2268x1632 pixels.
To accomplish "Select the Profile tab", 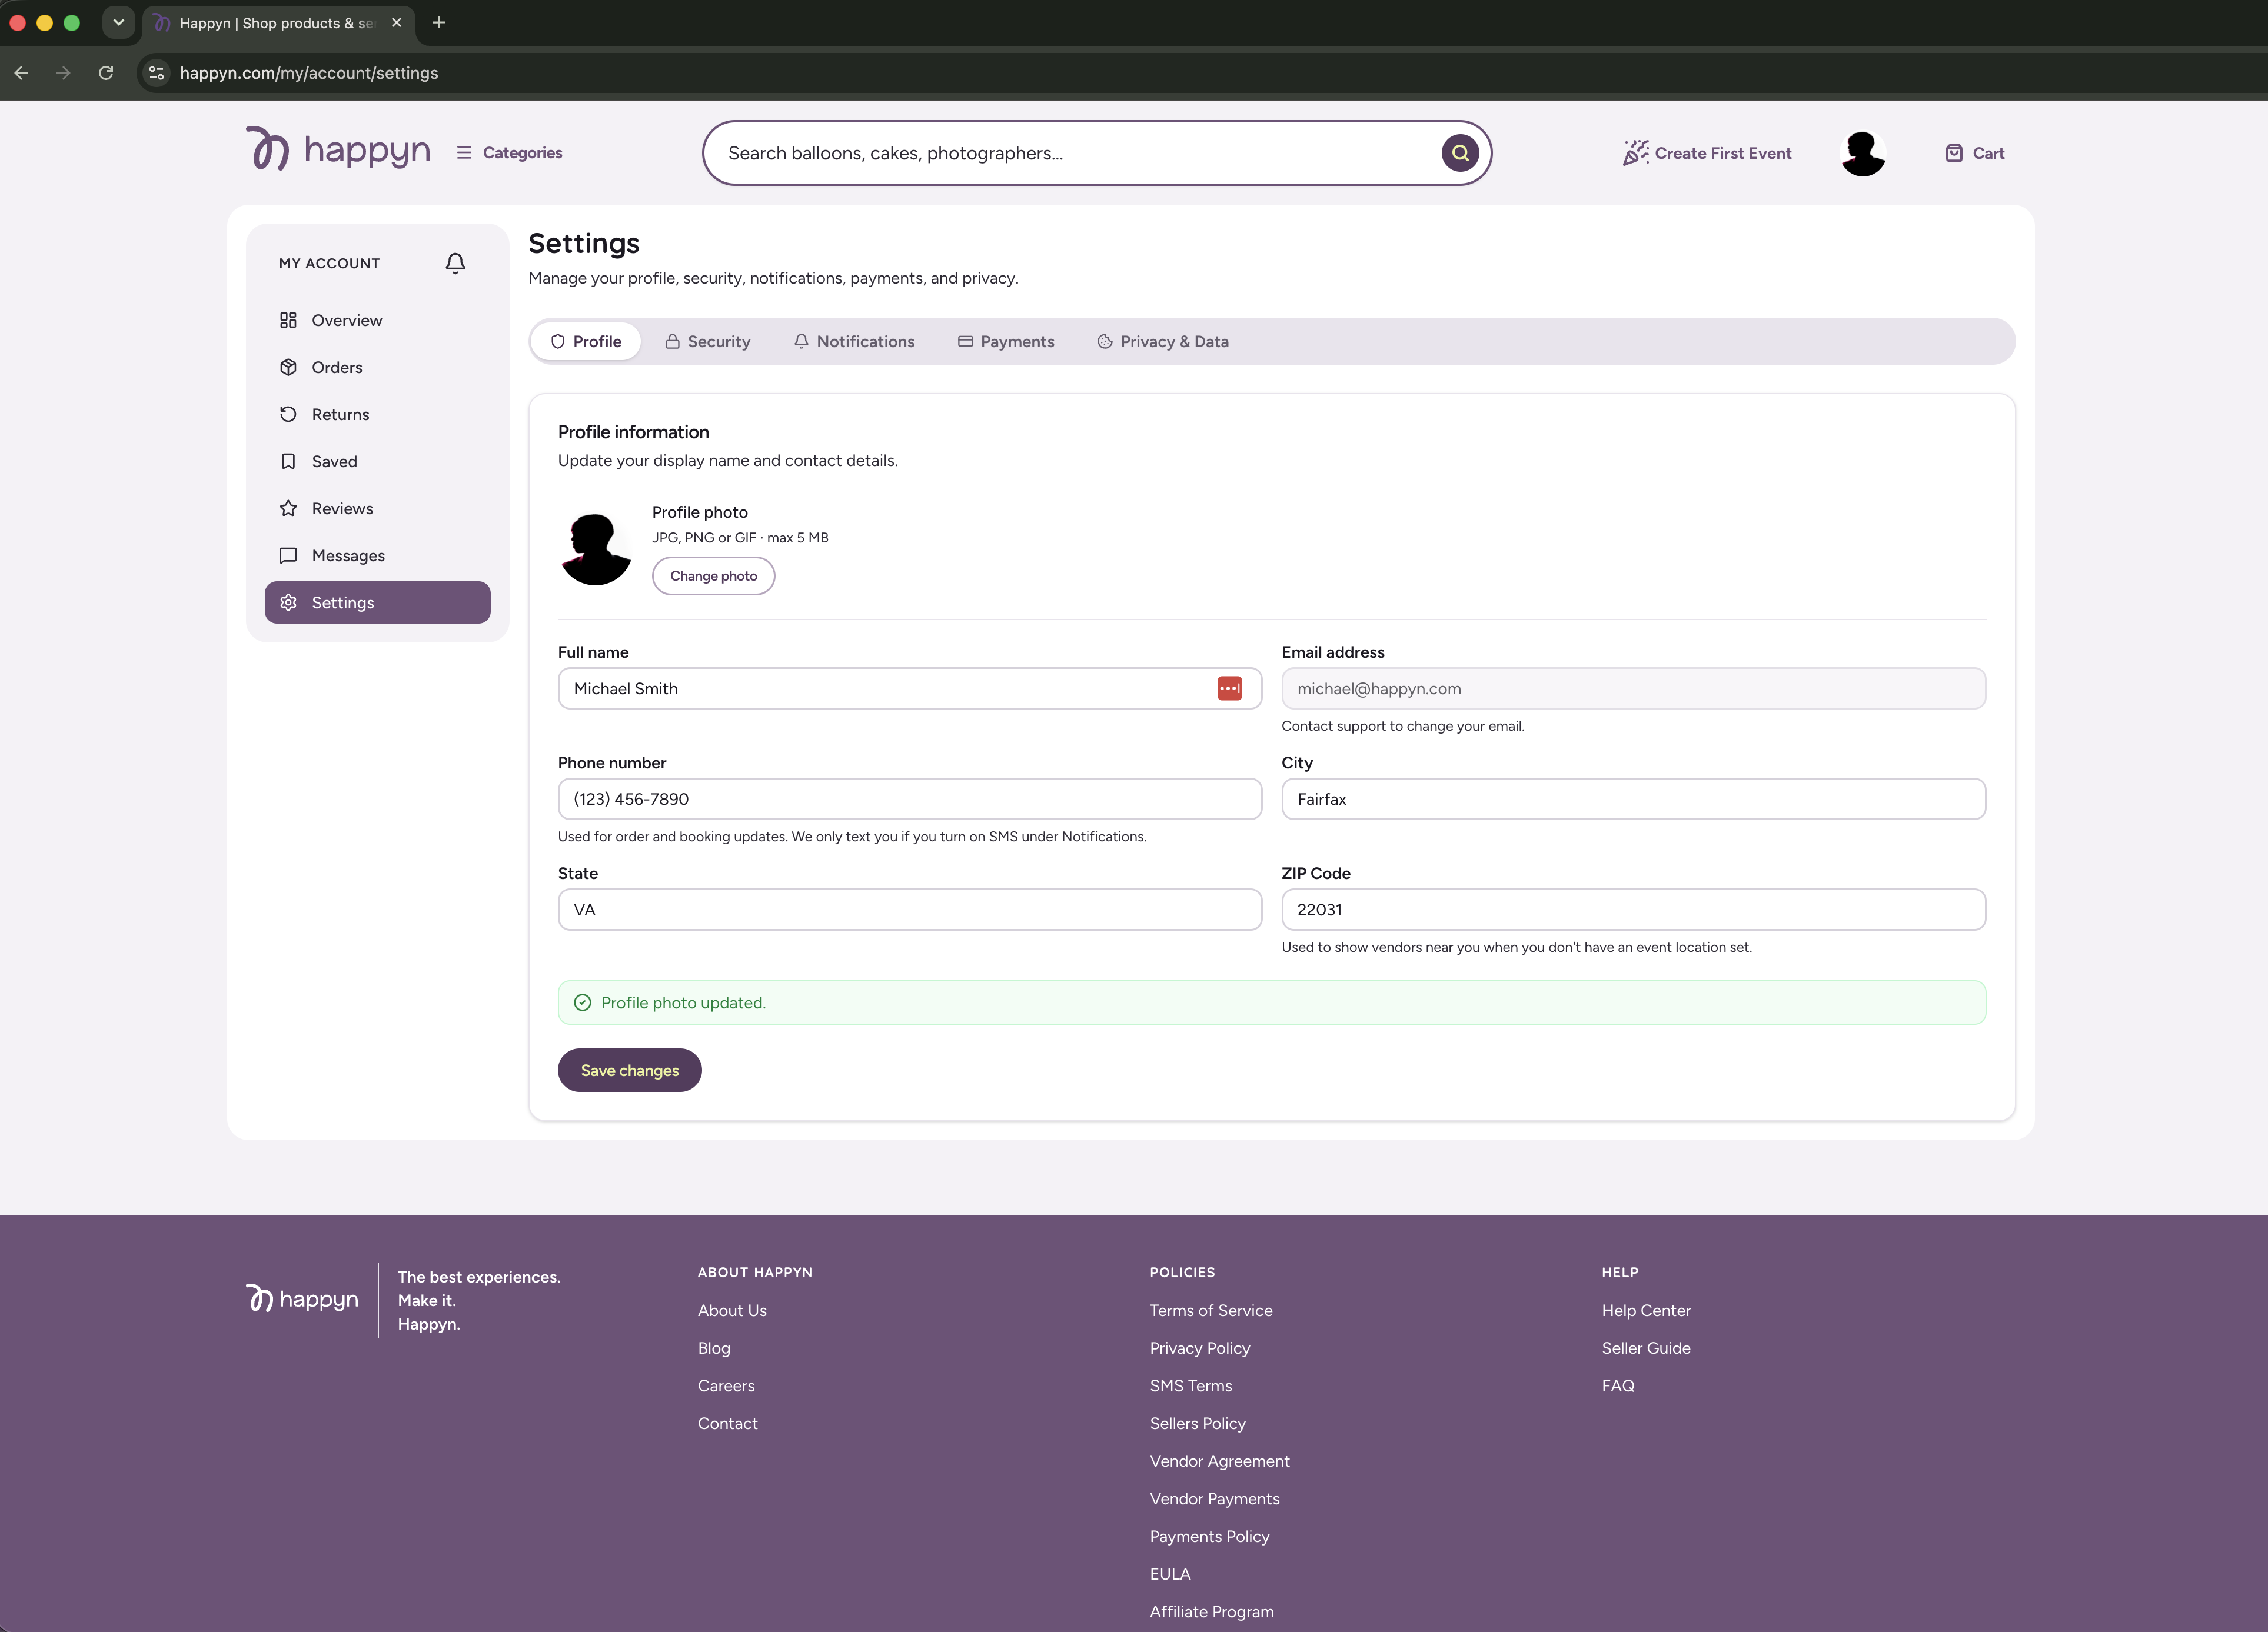I will 586,342.
